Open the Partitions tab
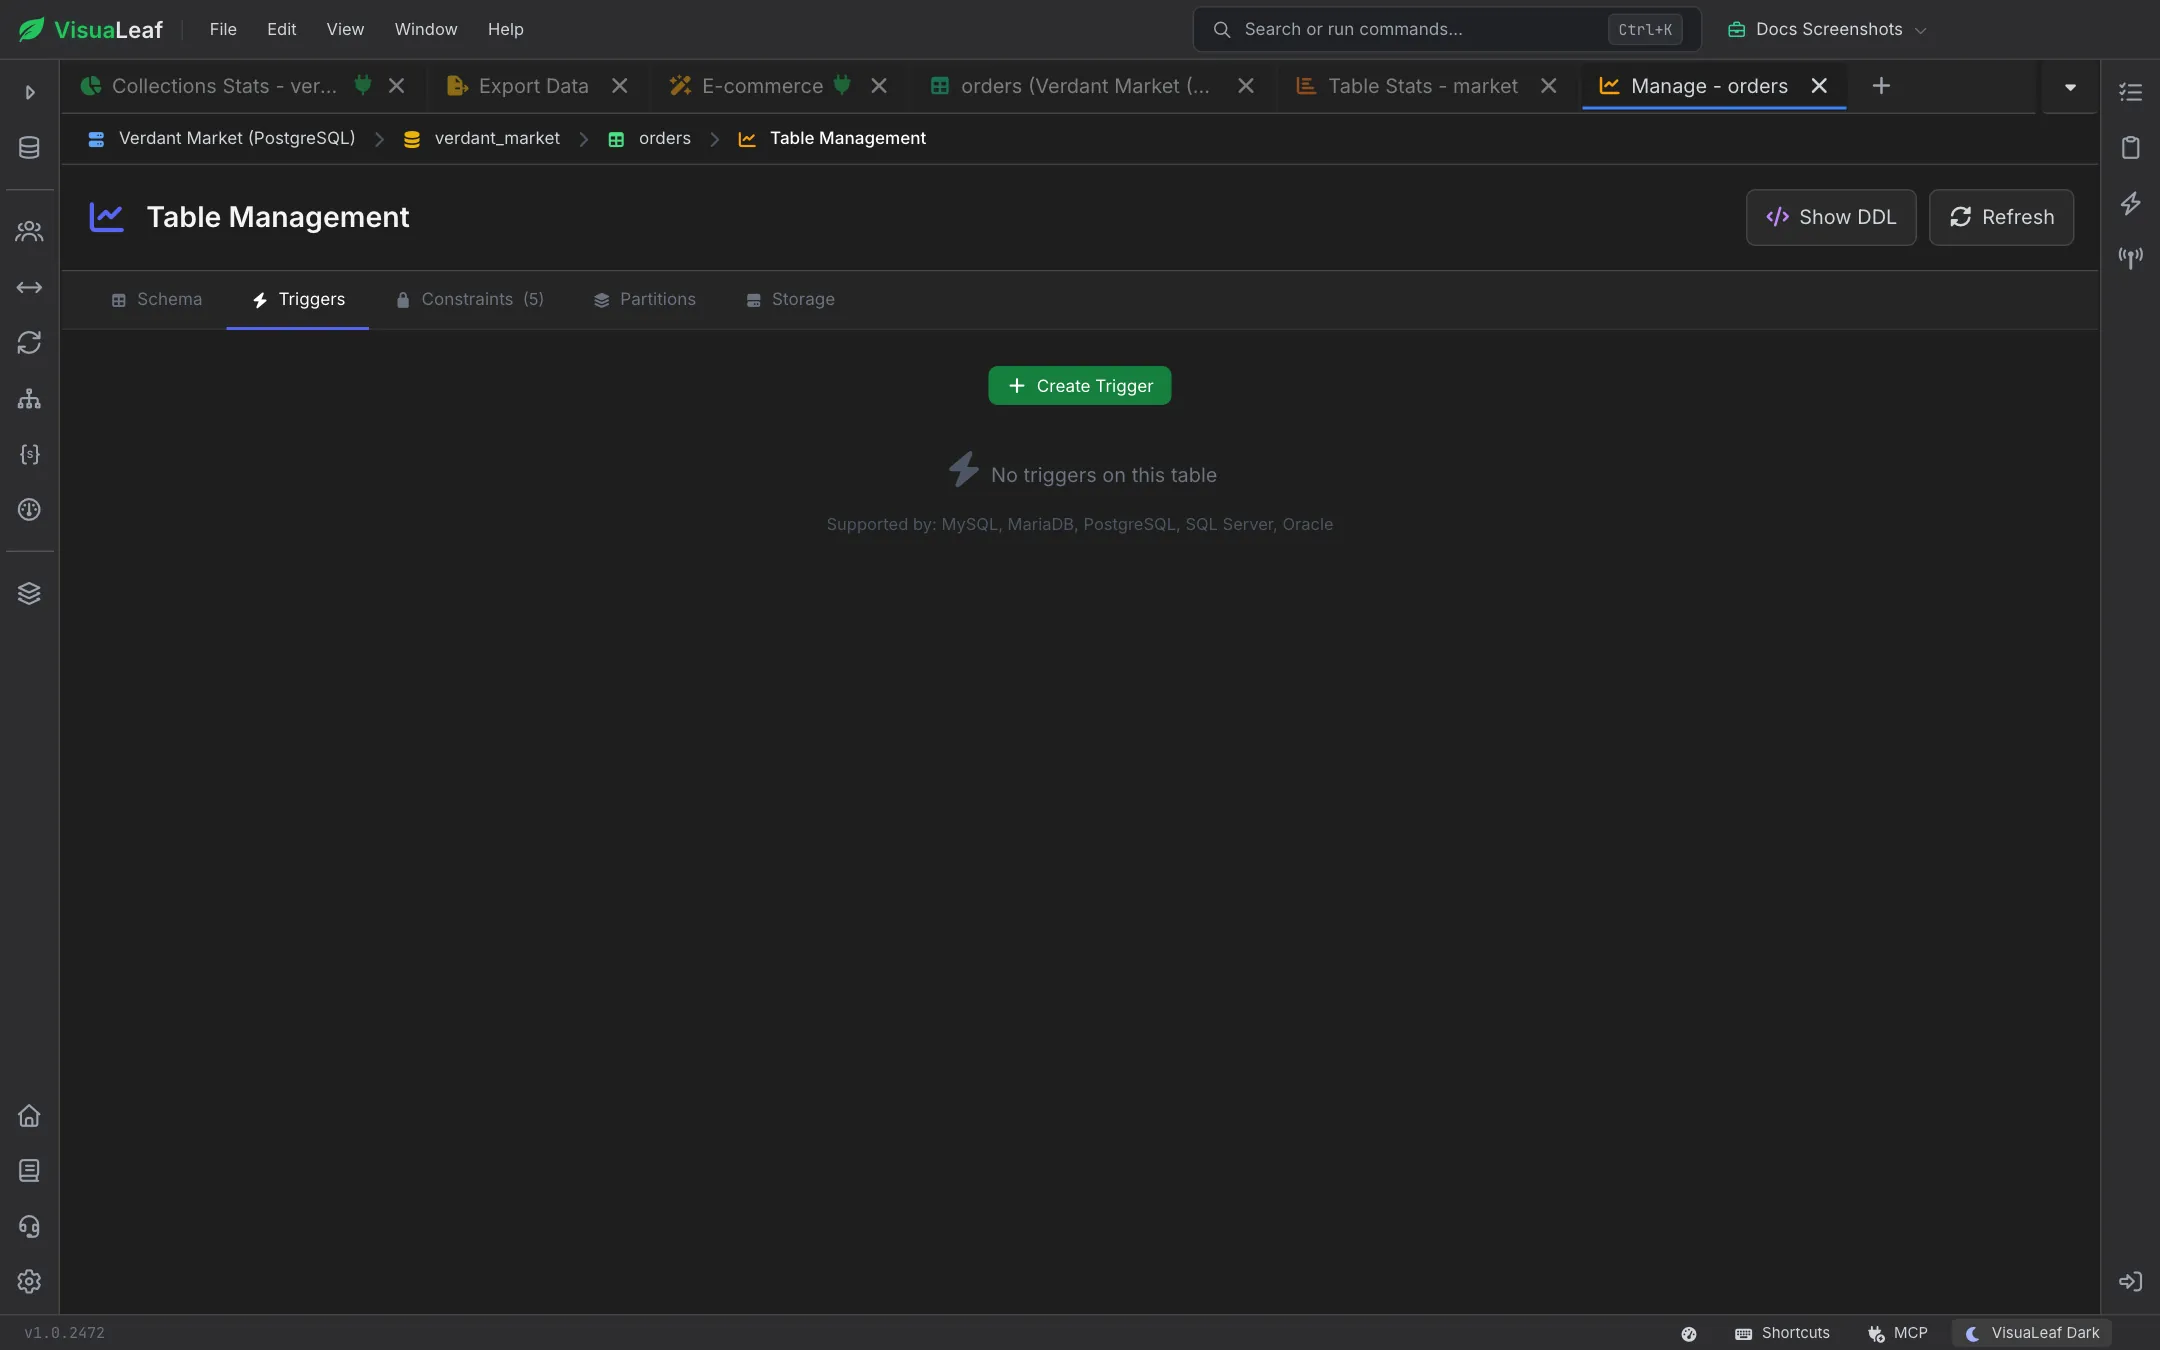This screenshot has width=2160, height=1350. tap(644, 299)
